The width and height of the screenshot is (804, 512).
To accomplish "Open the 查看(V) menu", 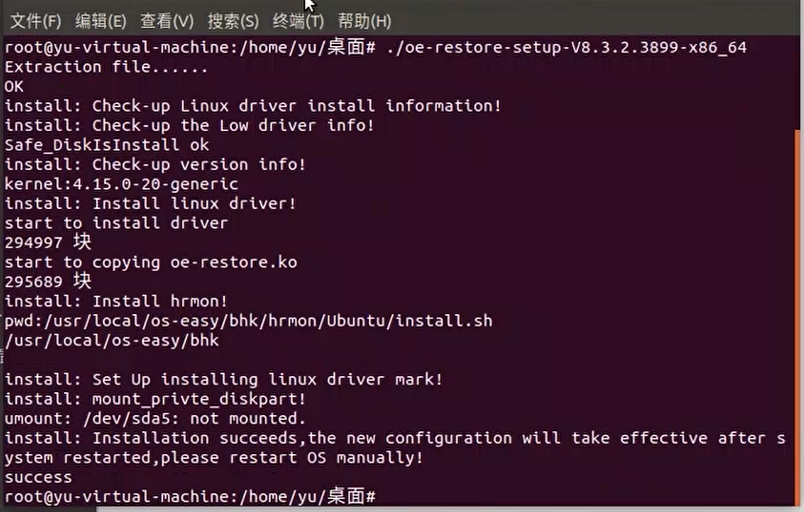I will tap(167, 20).
